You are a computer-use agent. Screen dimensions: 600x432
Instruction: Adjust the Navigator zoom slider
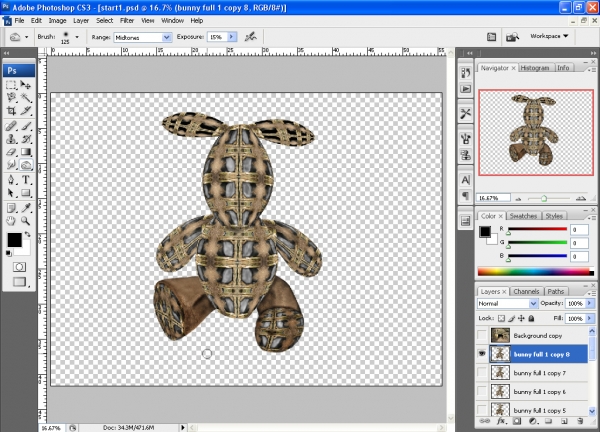pyautogui.click(x=544, y=198)
